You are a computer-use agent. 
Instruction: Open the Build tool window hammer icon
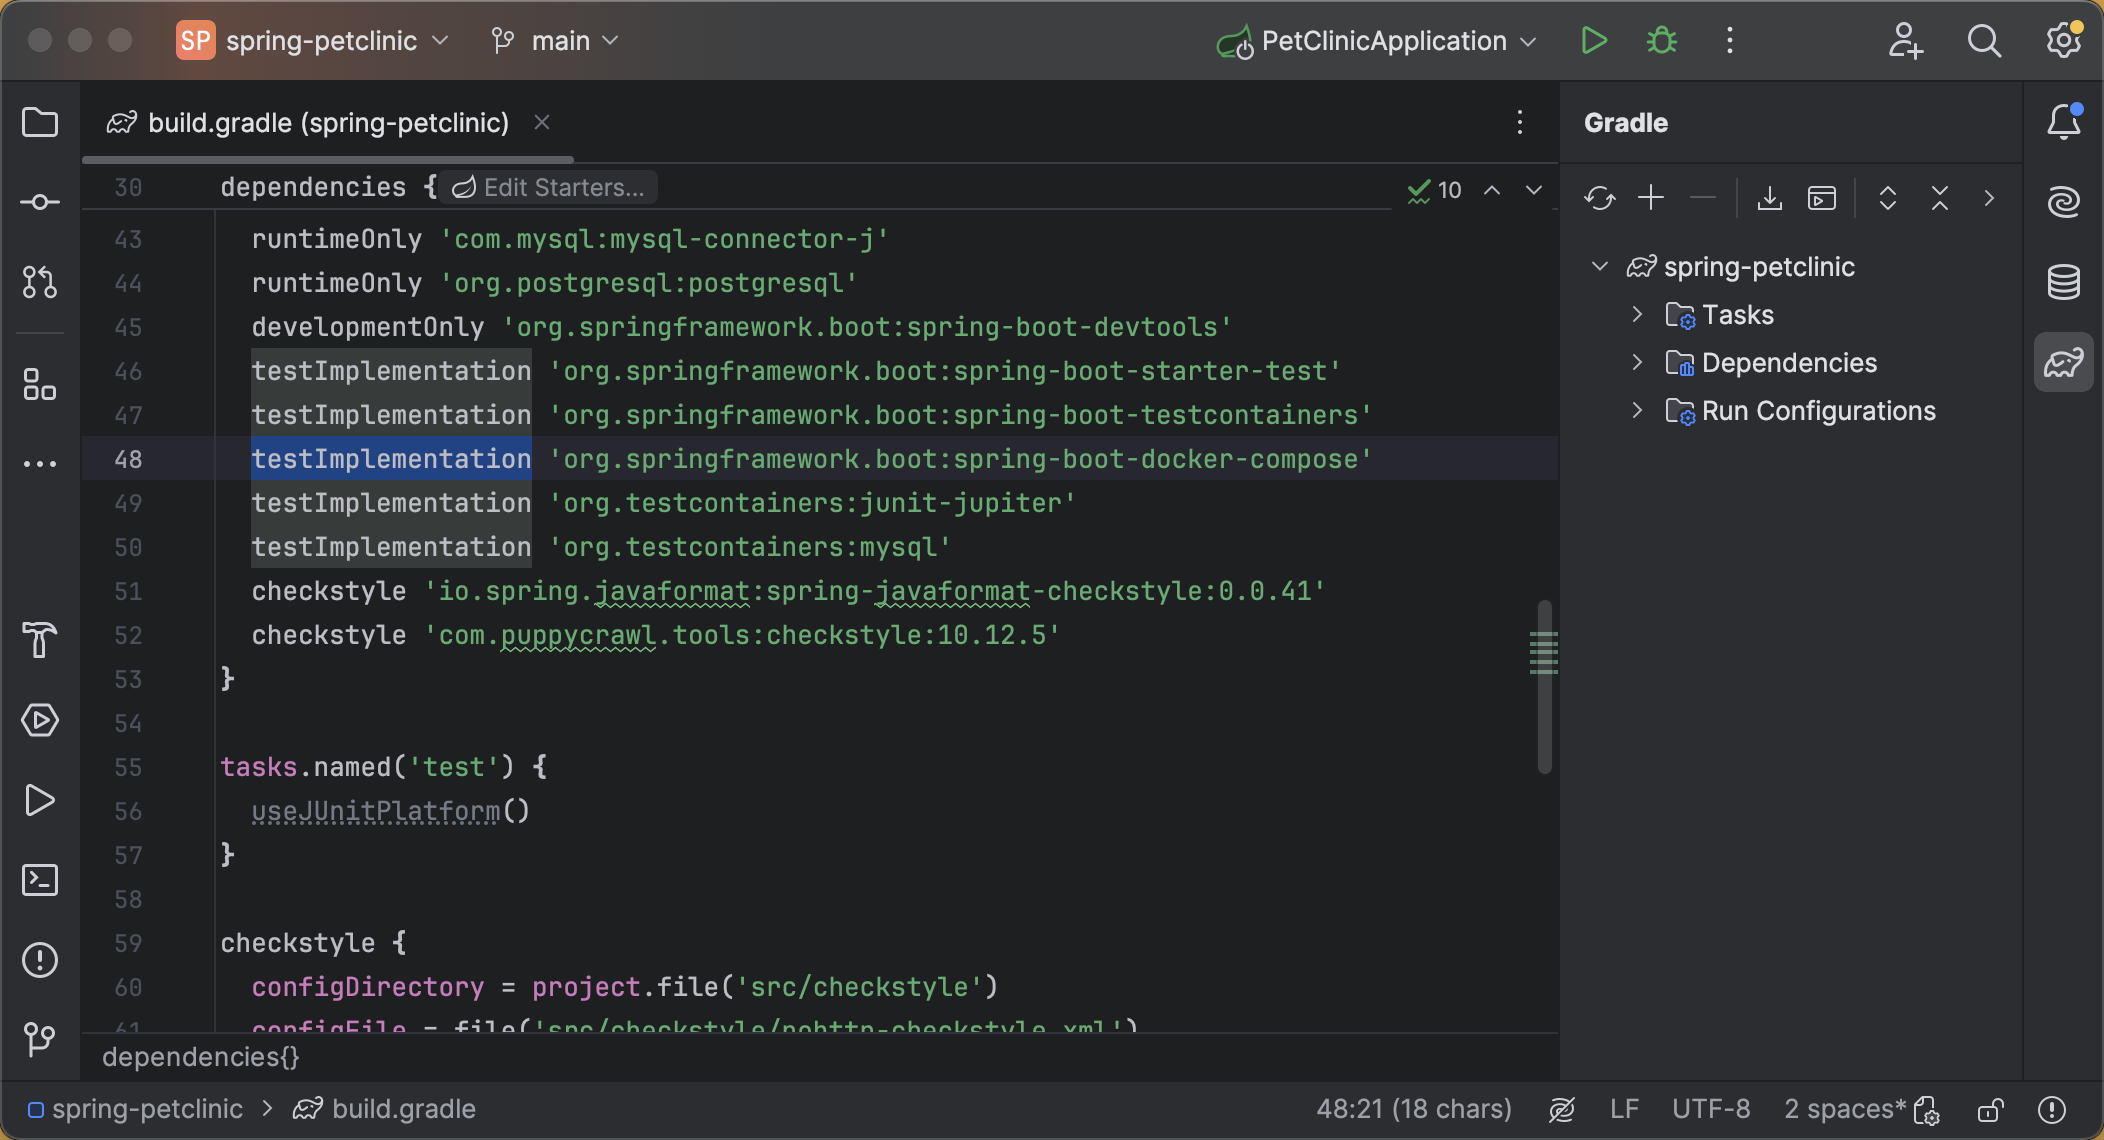(40, 640)
